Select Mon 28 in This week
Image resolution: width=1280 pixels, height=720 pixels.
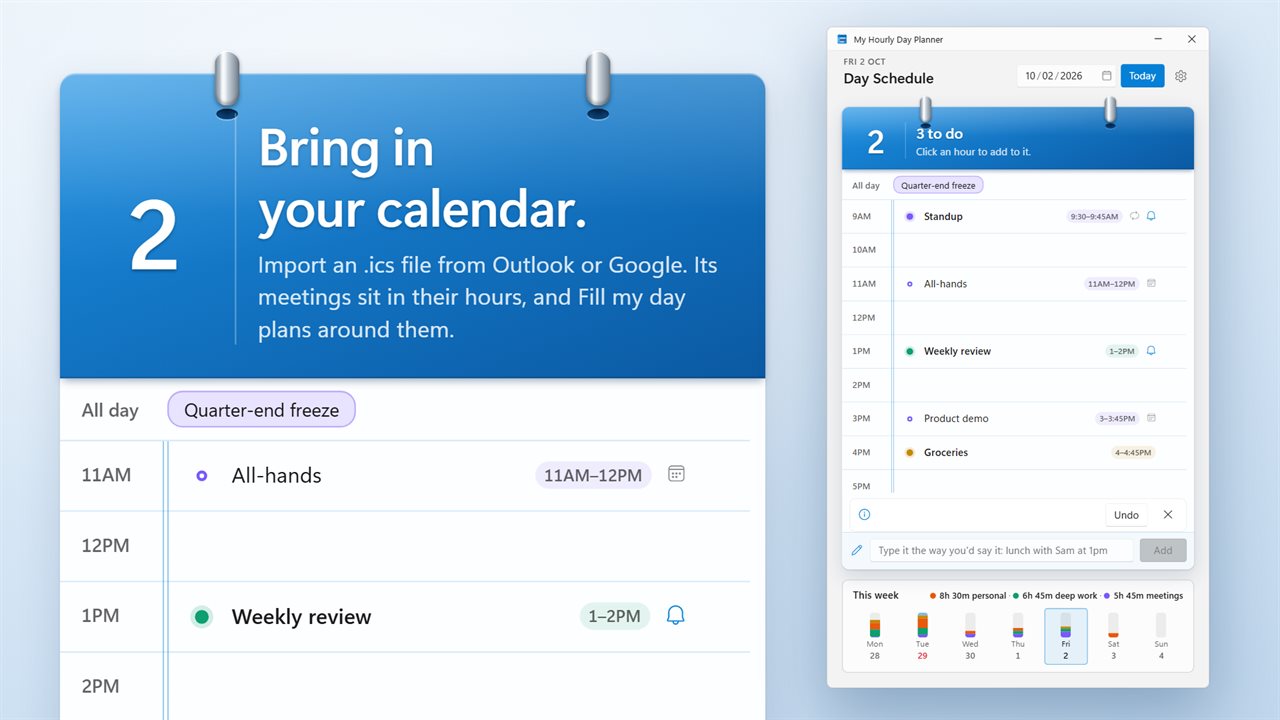tap(874, 636)
